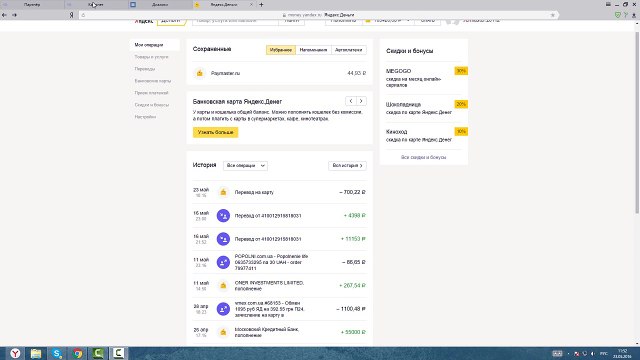Open Переводы in sidebar

145,69
